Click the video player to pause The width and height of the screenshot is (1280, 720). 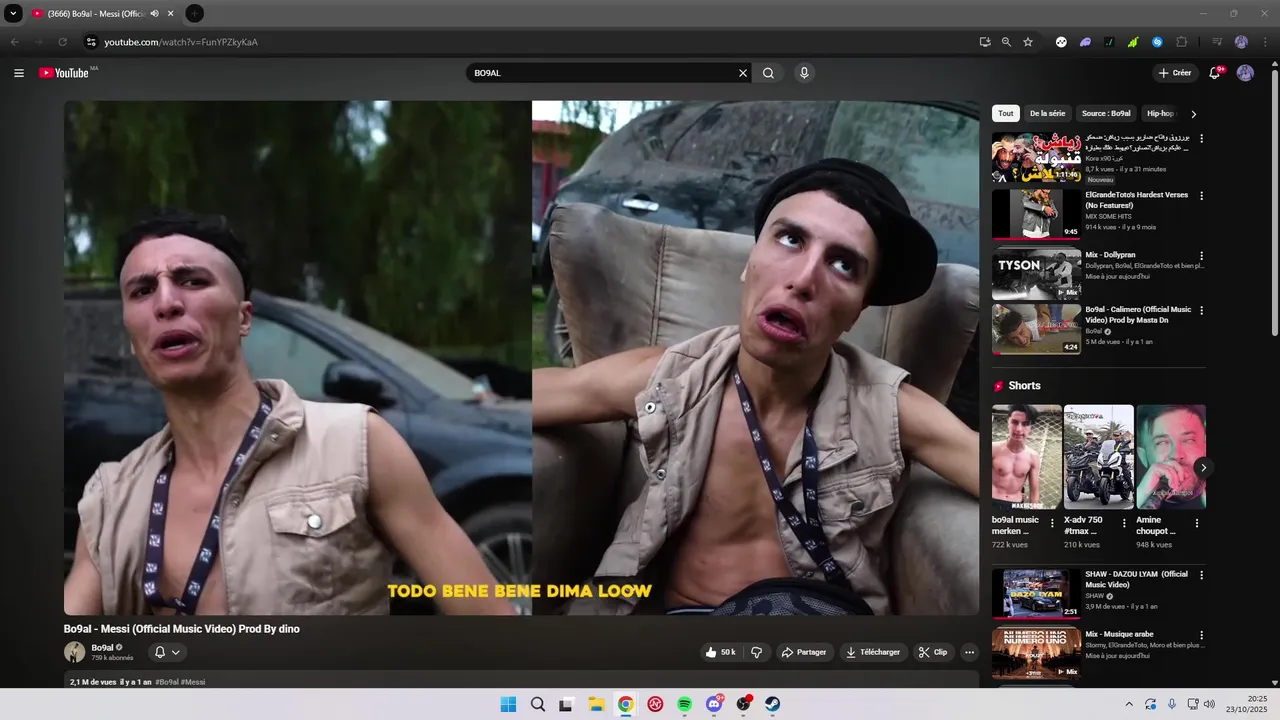click(x=521, y=357)
